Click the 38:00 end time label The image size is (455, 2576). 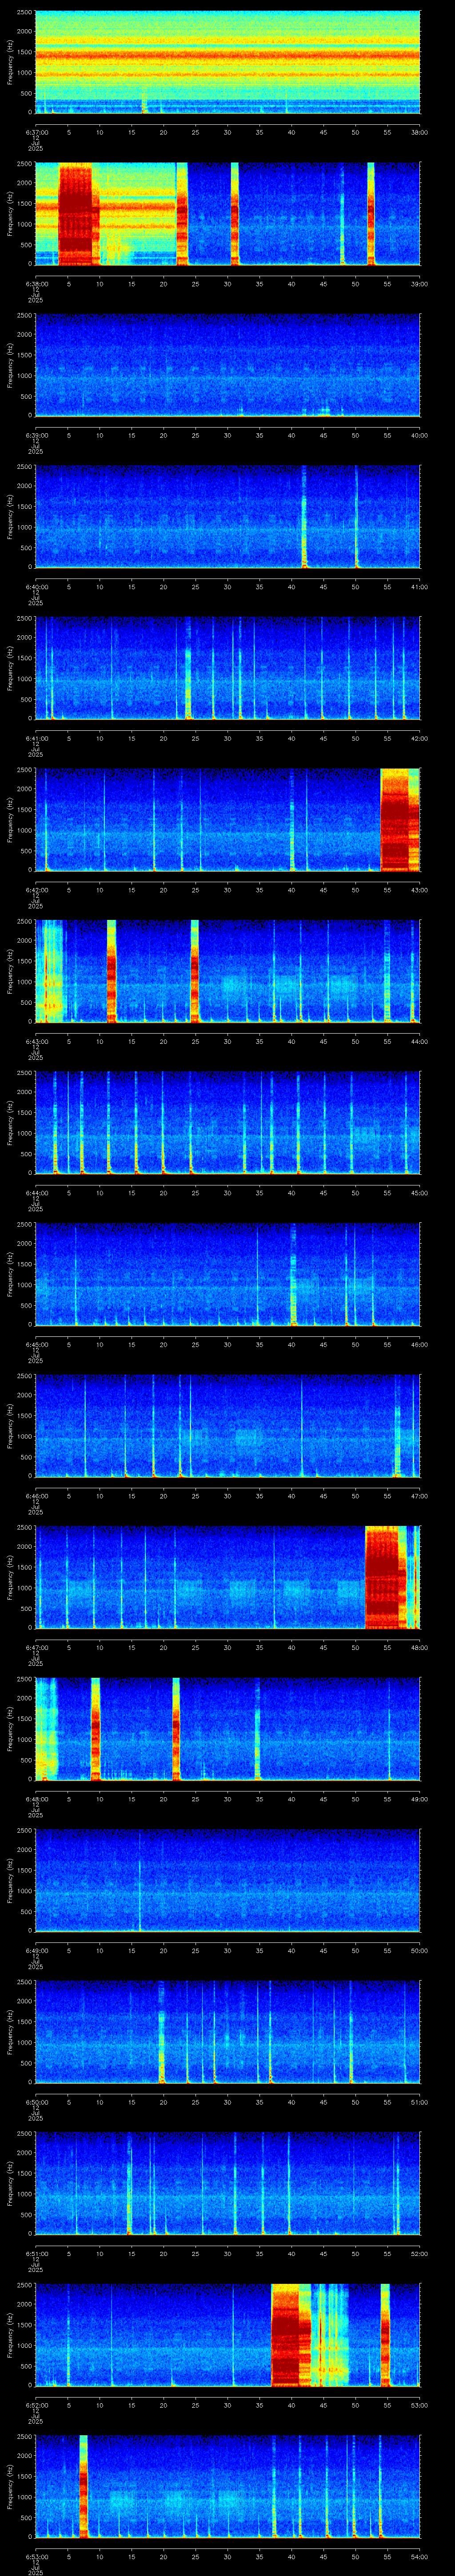(x=420, y=131)
